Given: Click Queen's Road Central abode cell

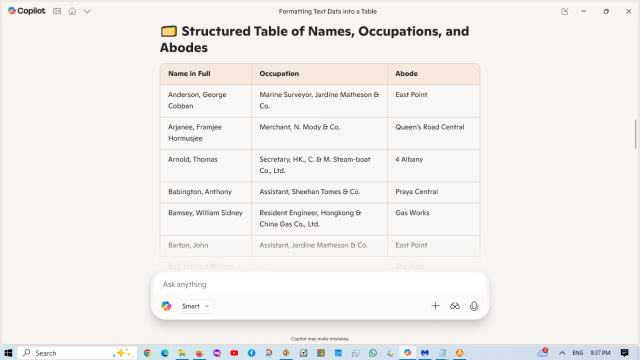Looking at the screenshot, I should point(433,133).
